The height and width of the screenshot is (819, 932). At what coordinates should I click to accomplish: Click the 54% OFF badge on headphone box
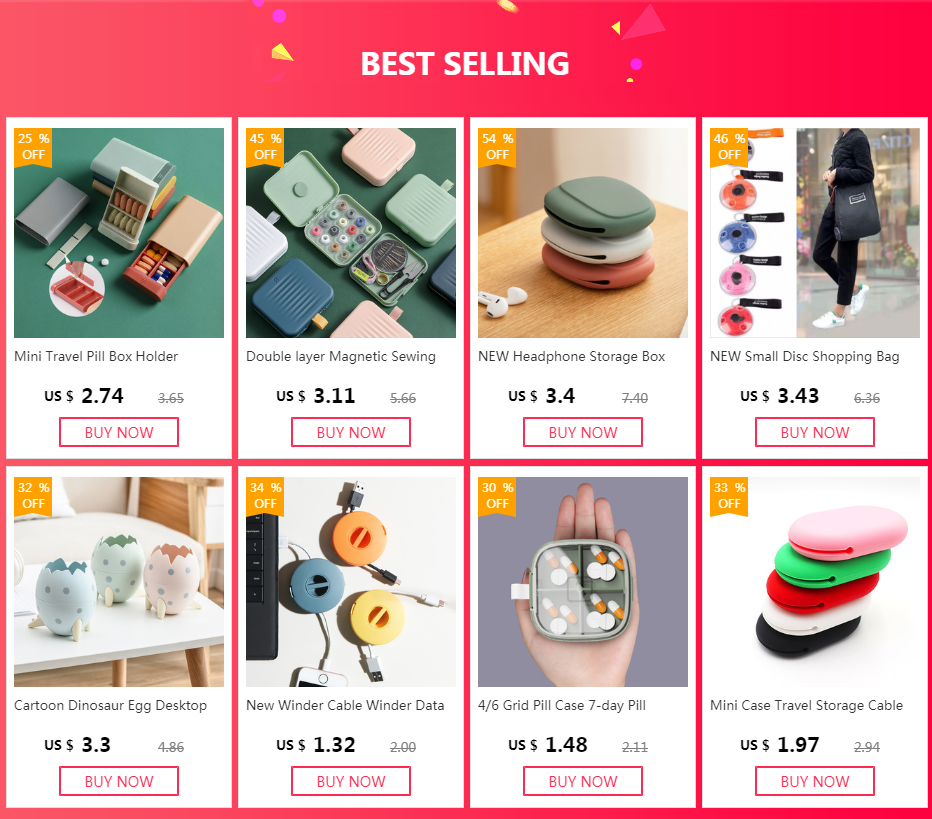click(x=498, y=147)
